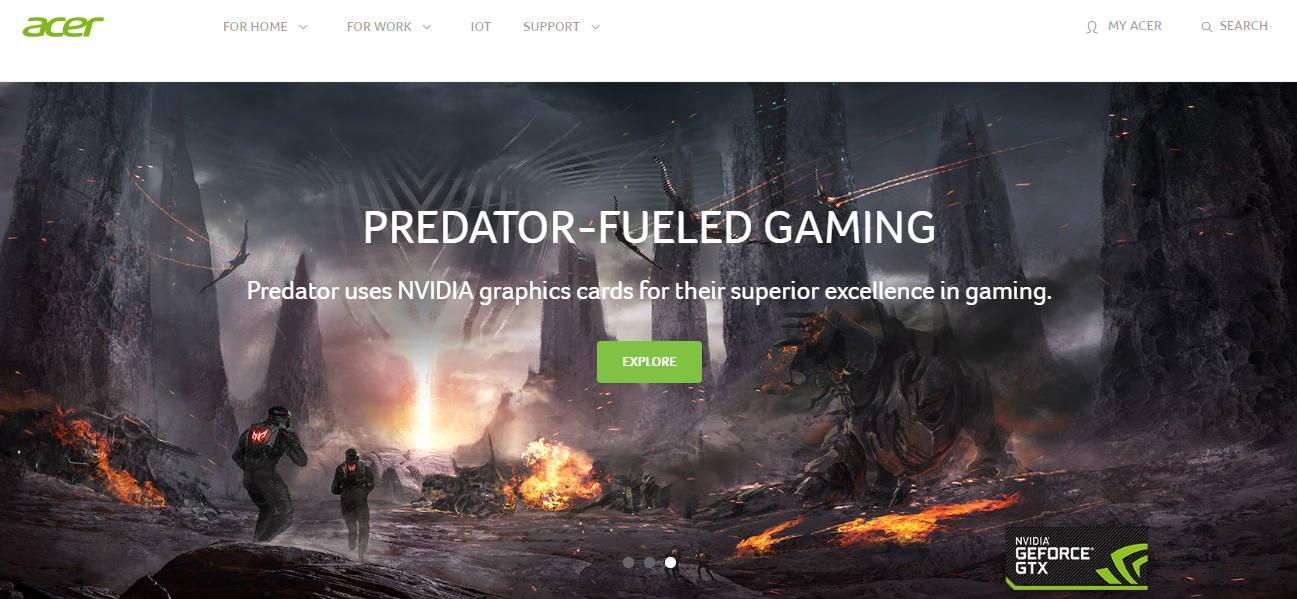The height and width of the screenshot is (599, 1297).
Task: Expand the For Home chevron arrow
Action: pos(303,27)
